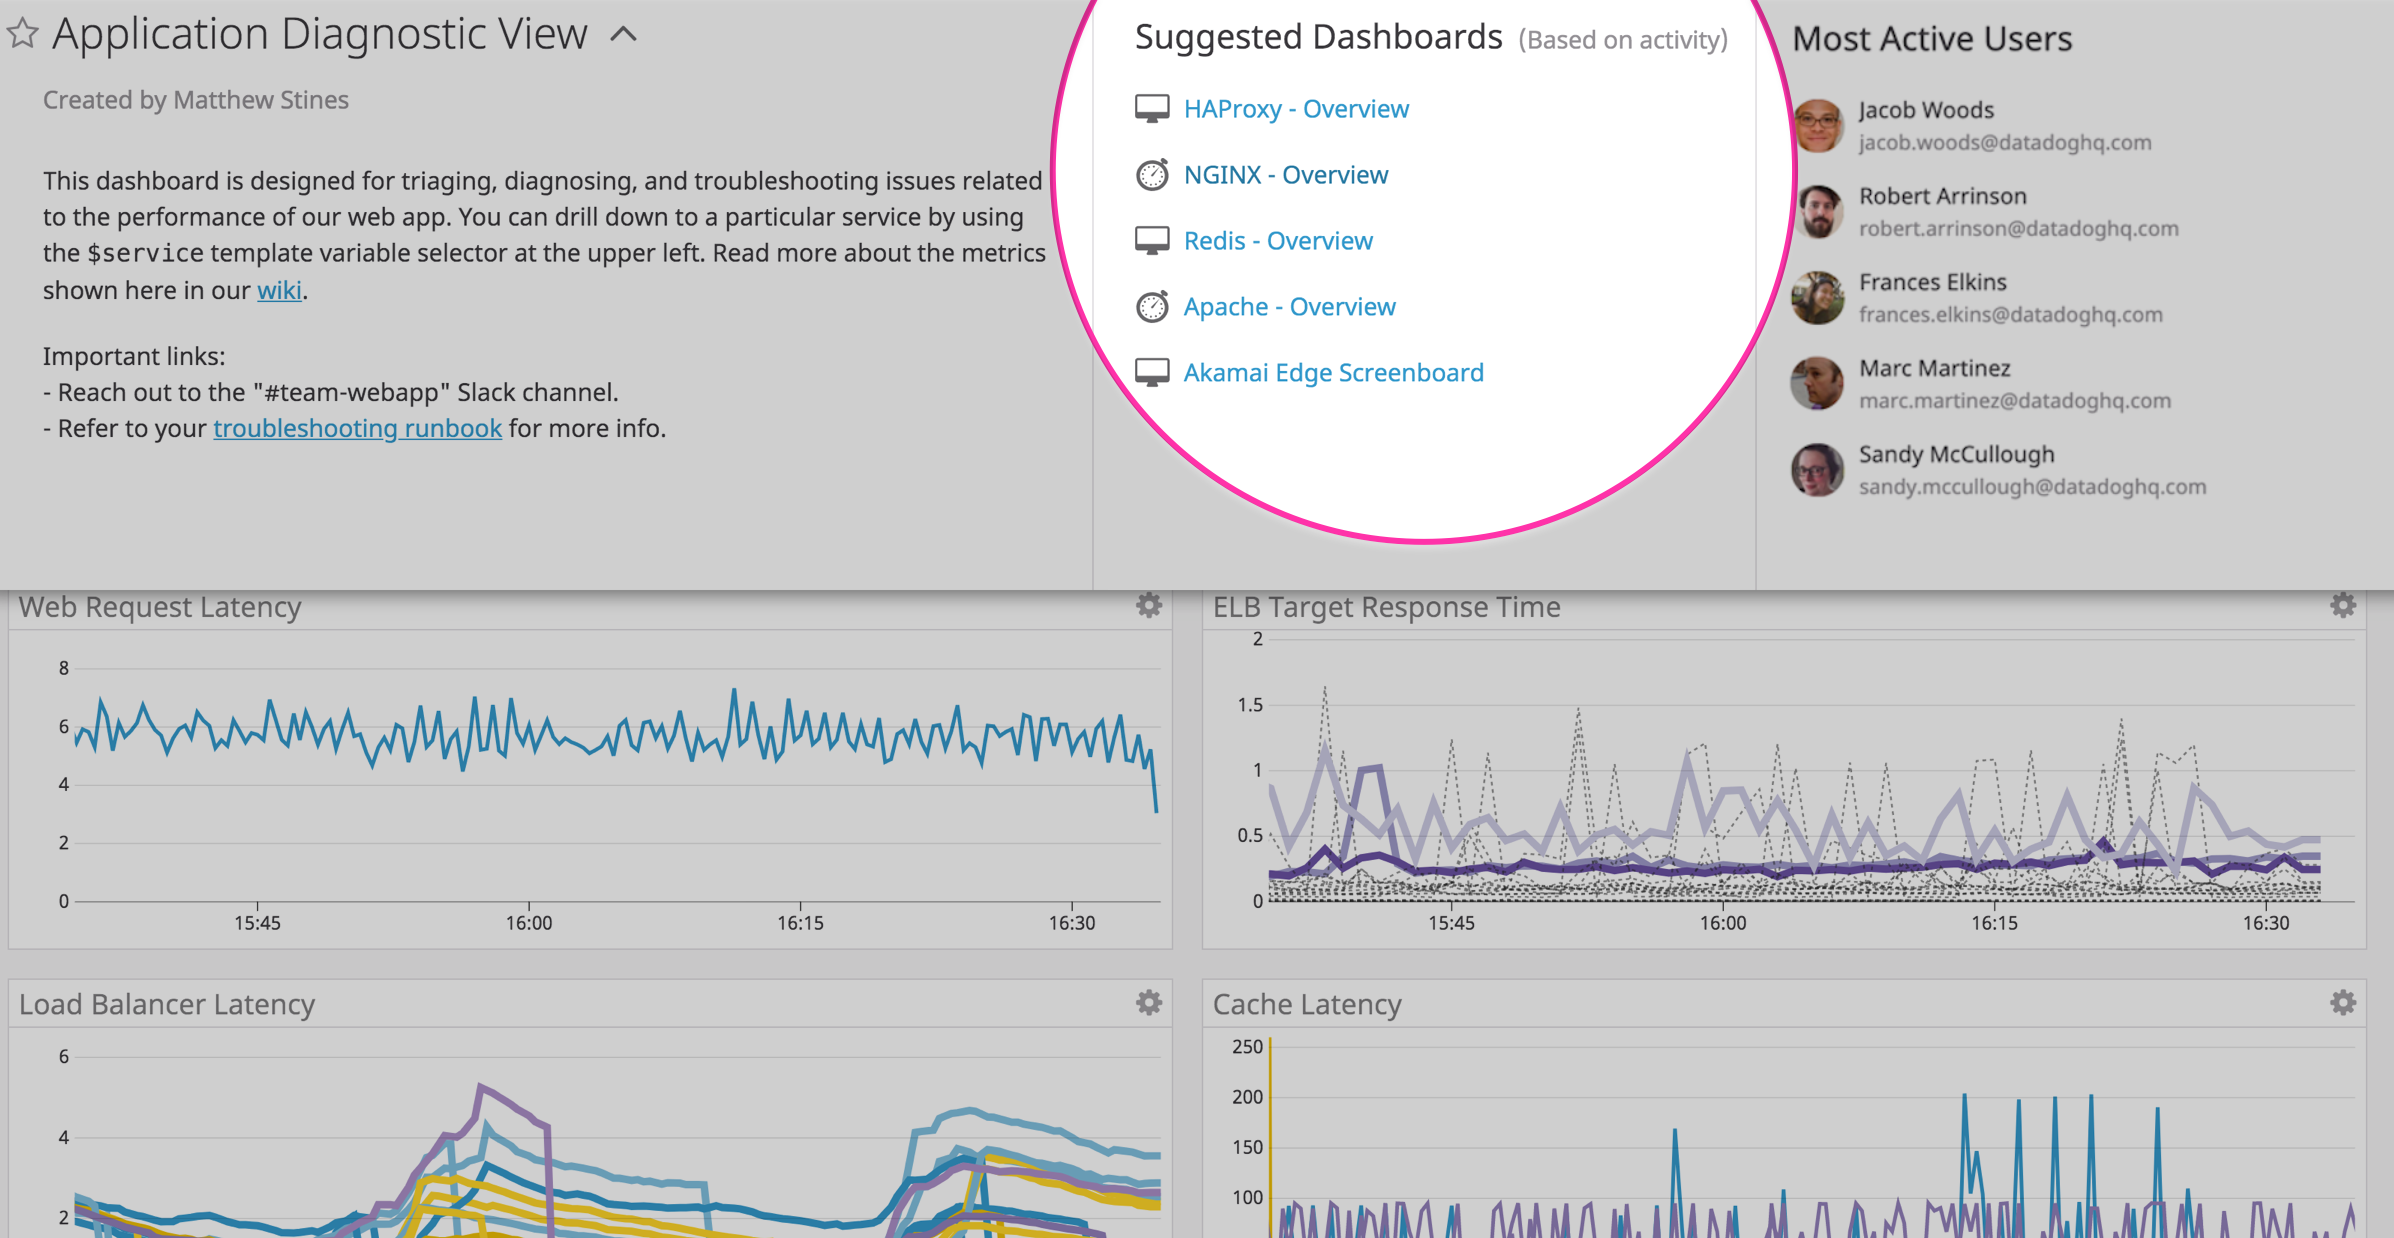Open the HAProxy - Overview dashboard
2394x1238 pixels.
(1296, 109)
